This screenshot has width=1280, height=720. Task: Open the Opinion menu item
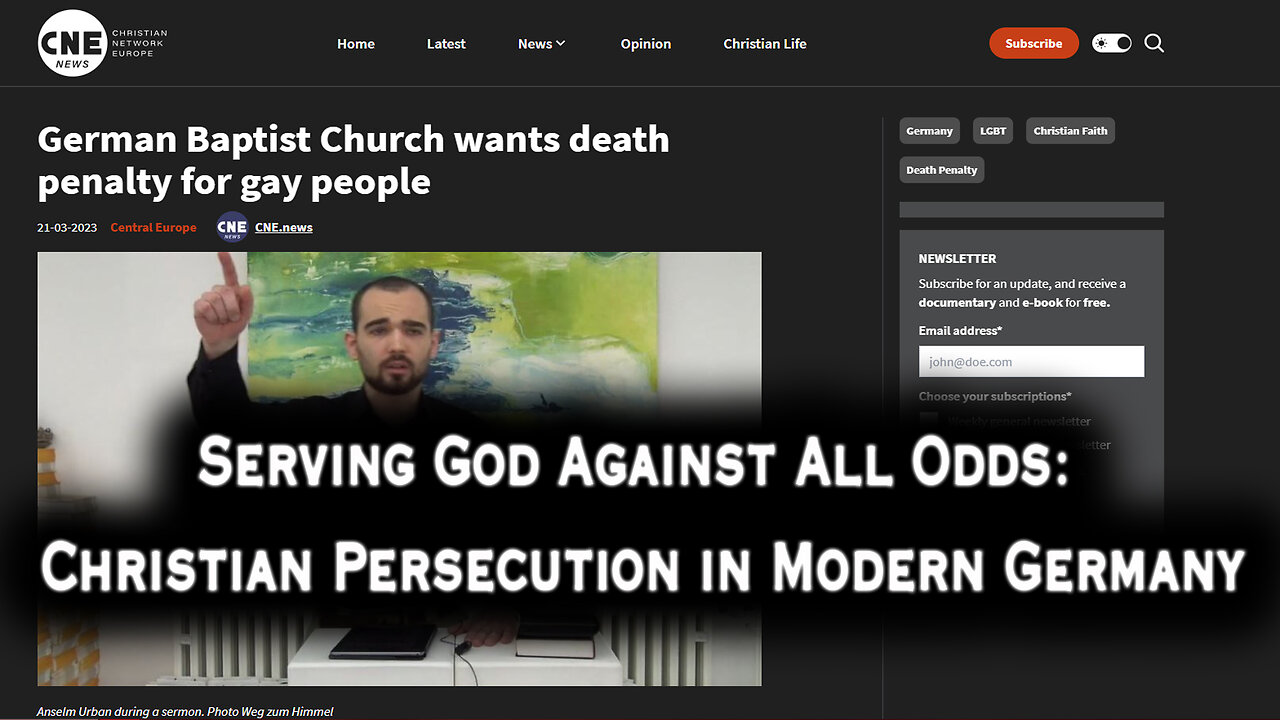click(x=646, y=44)
